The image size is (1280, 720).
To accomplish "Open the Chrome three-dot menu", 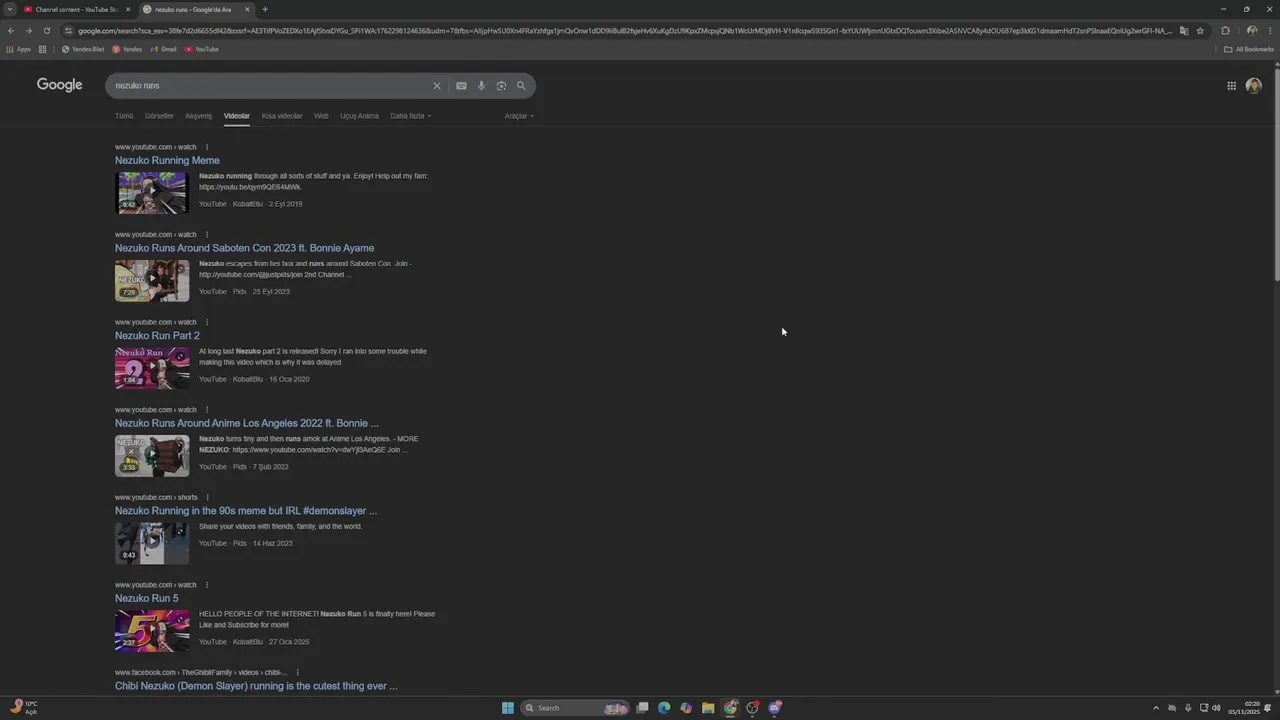I will (x=1269, y=31).
